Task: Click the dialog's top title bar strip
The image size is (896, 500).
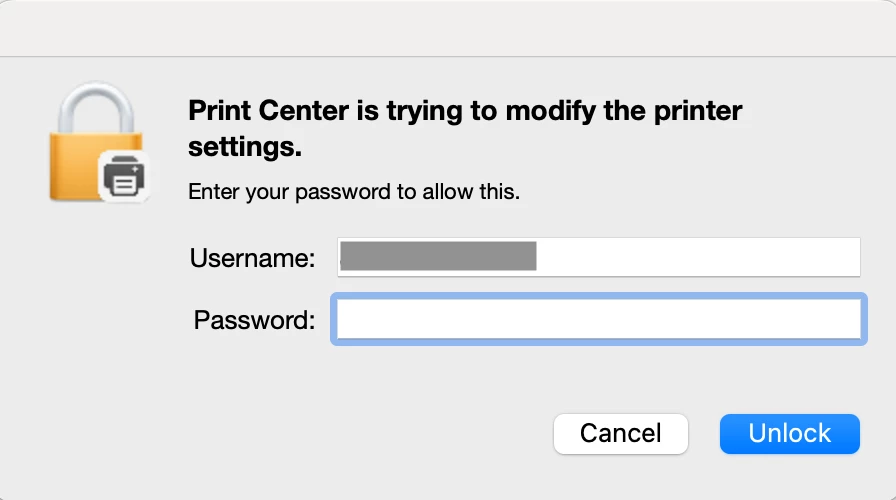Action: (448, 29)
